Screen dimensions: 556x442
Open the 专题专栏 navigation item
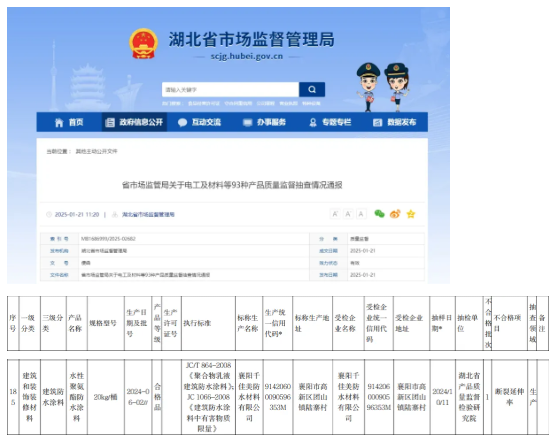pos(330,122)
